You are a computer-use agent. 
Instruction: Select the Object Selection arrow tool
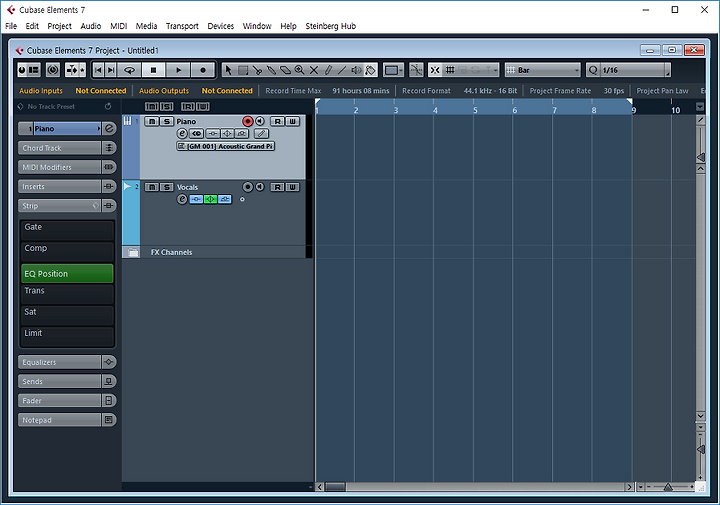pyautogui.click(x=228, y=70)
